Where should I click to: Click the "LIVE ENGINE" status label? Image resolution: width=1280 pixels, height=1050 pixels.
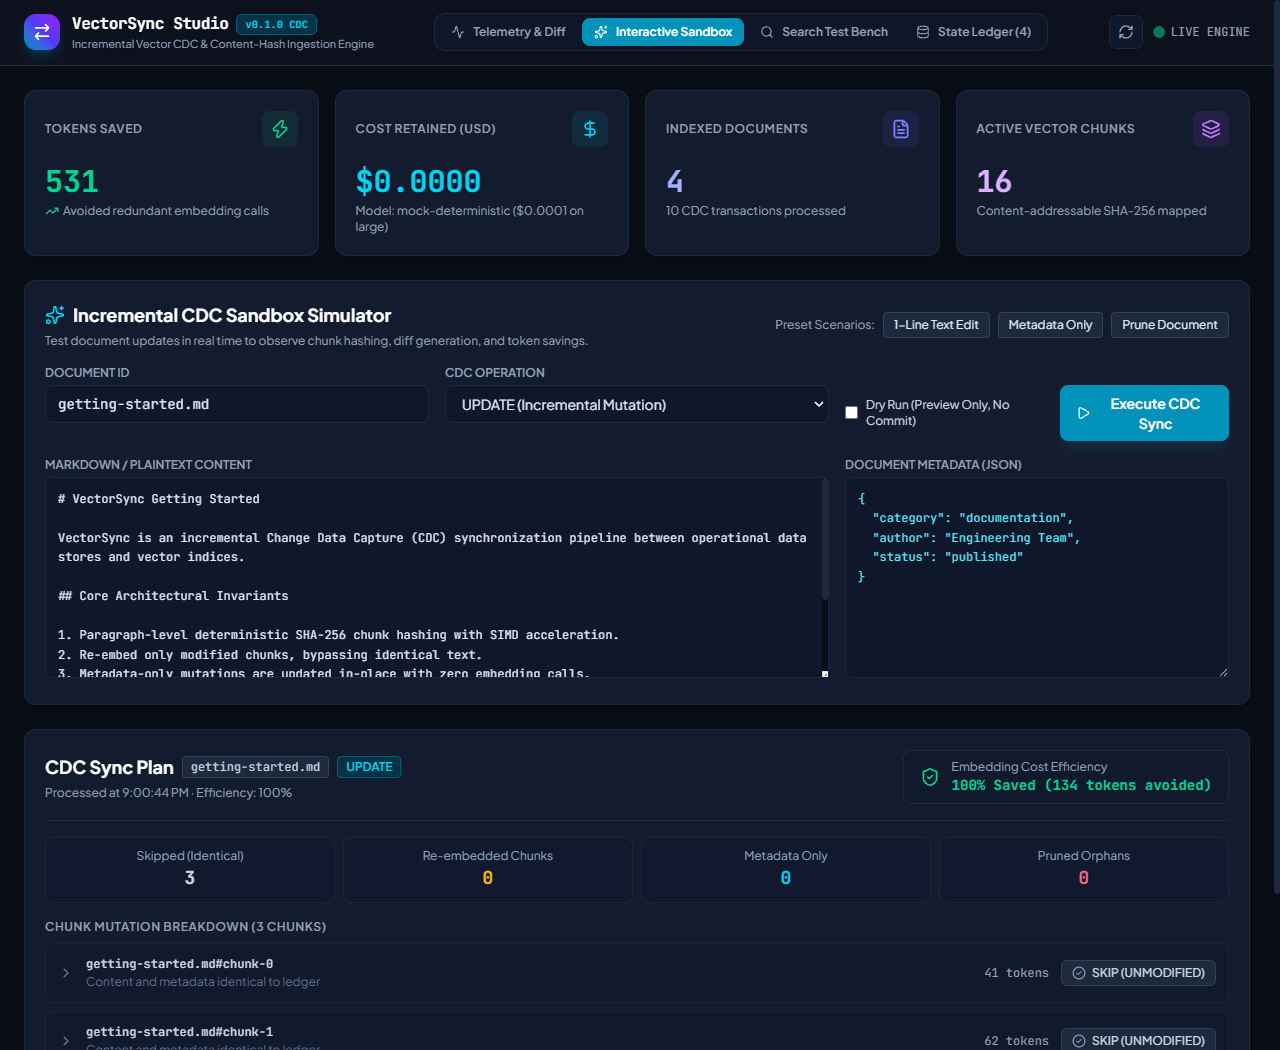[1210, 32]
